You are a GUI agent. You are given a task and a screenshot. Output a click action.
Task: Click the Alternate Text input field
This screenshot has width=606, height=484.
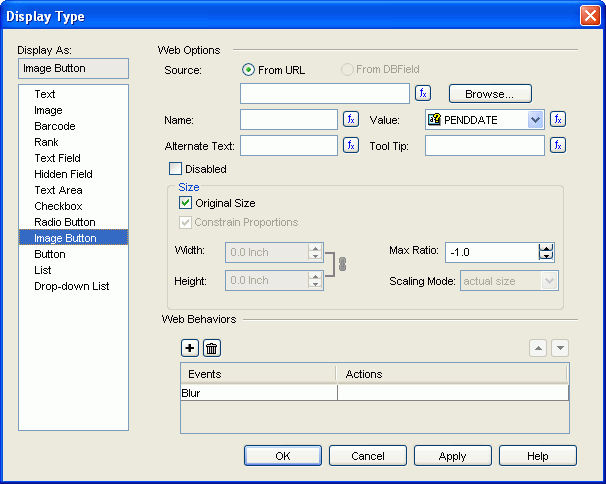[289, 145]
